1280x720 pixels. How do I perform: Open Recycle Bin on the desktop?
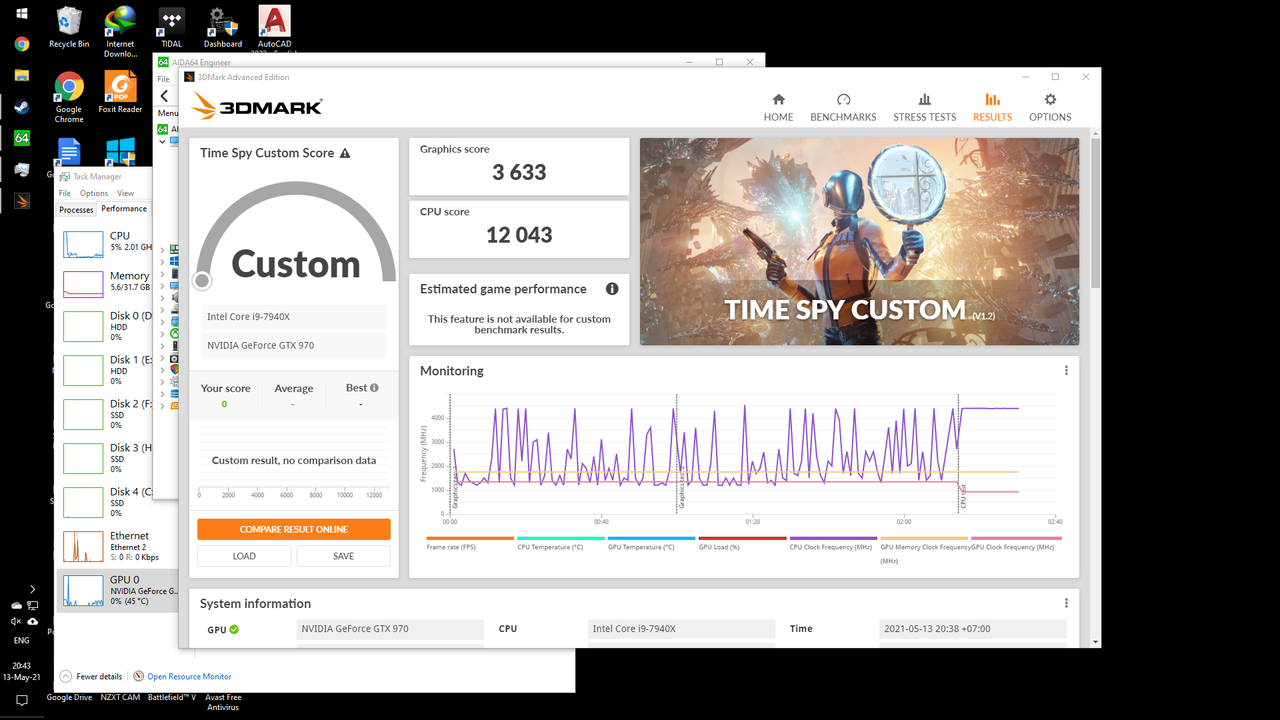pos(69,27)
